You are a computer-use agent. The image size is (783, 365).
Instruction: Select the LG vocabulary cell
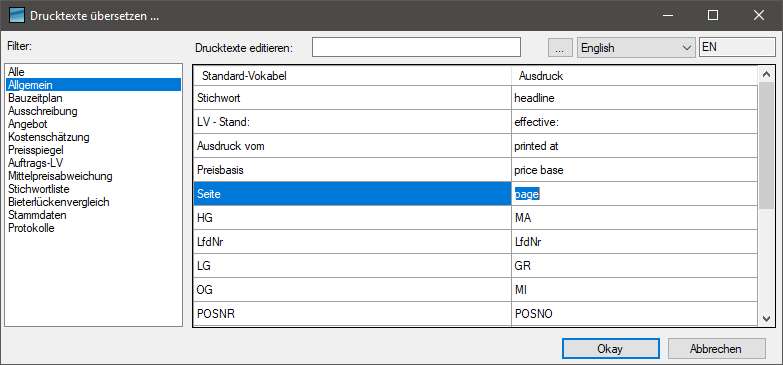353,266
